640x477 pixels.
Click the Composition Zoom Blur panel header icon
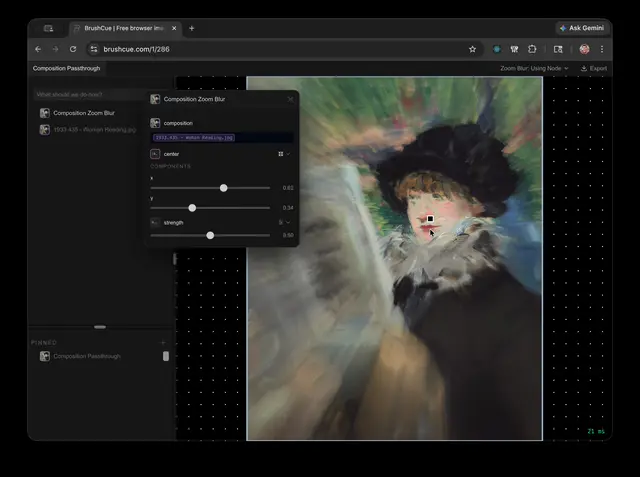coord(155,99)
